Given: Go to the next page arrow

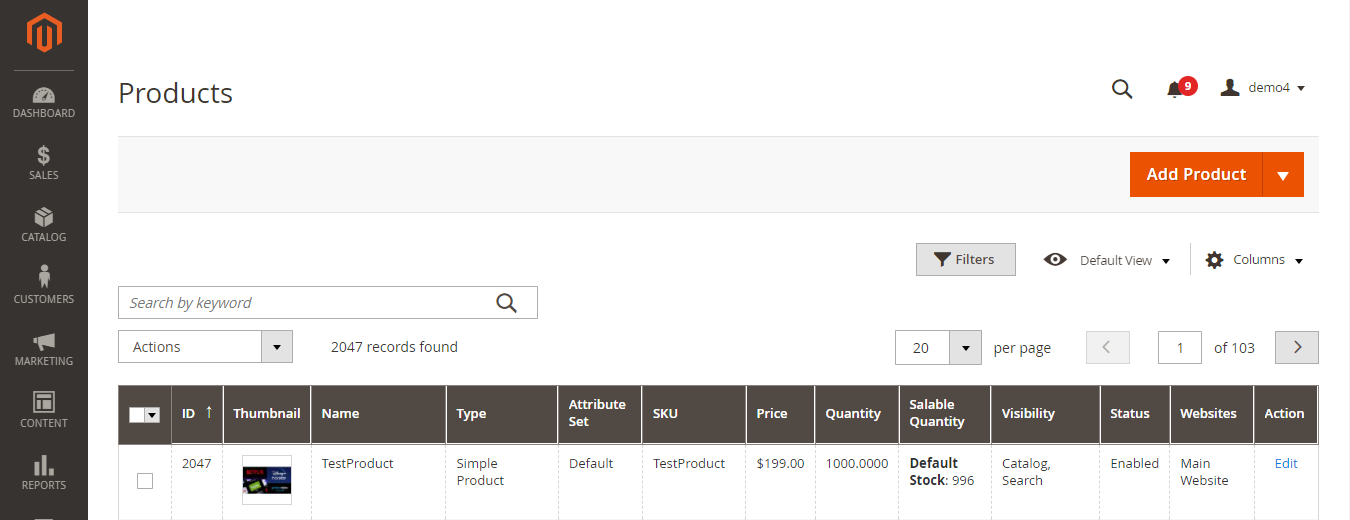Looking at the screenshot, I should click(1297, 347).
